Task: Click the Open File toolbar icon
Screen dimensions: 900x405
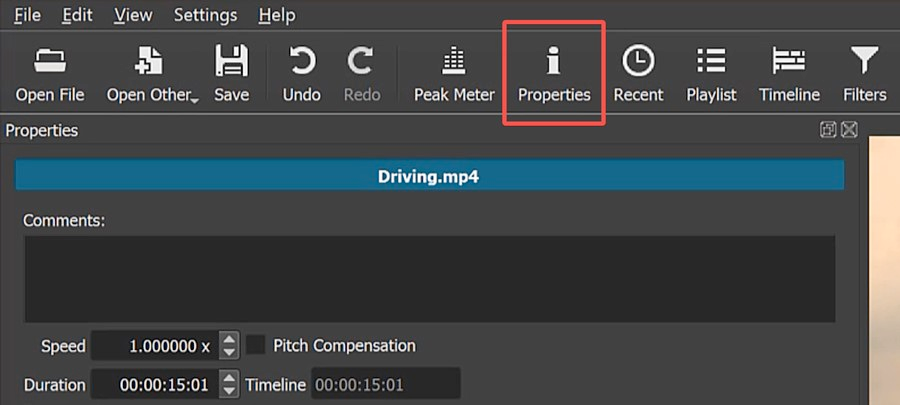Action: click(x=49, y=75)
